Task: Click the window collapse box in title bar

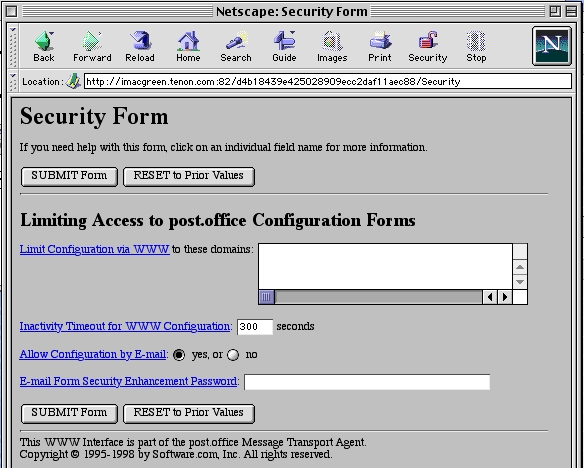Action: click(571, 12)
